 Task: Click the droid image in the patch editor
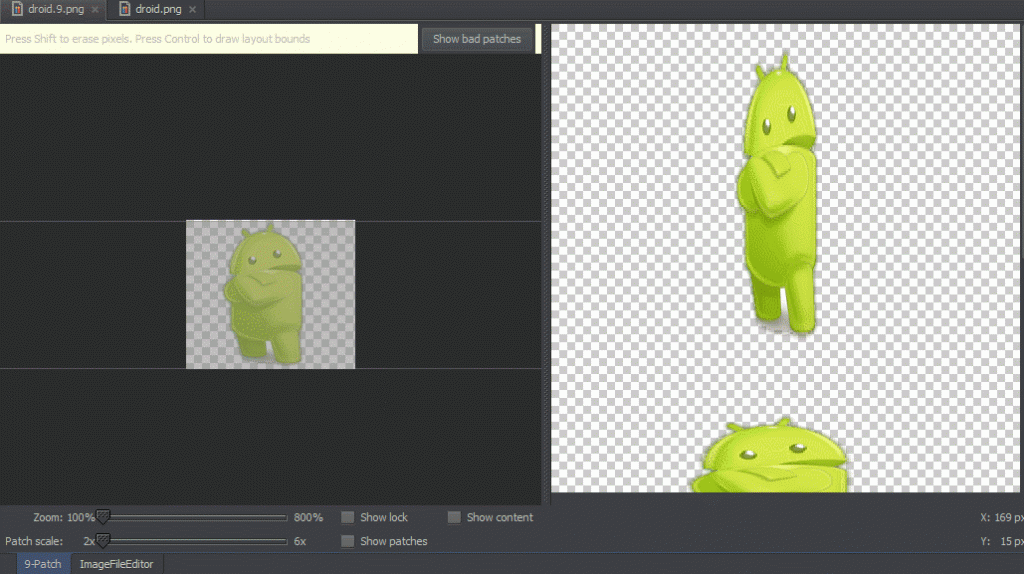[x=270, y=295]
